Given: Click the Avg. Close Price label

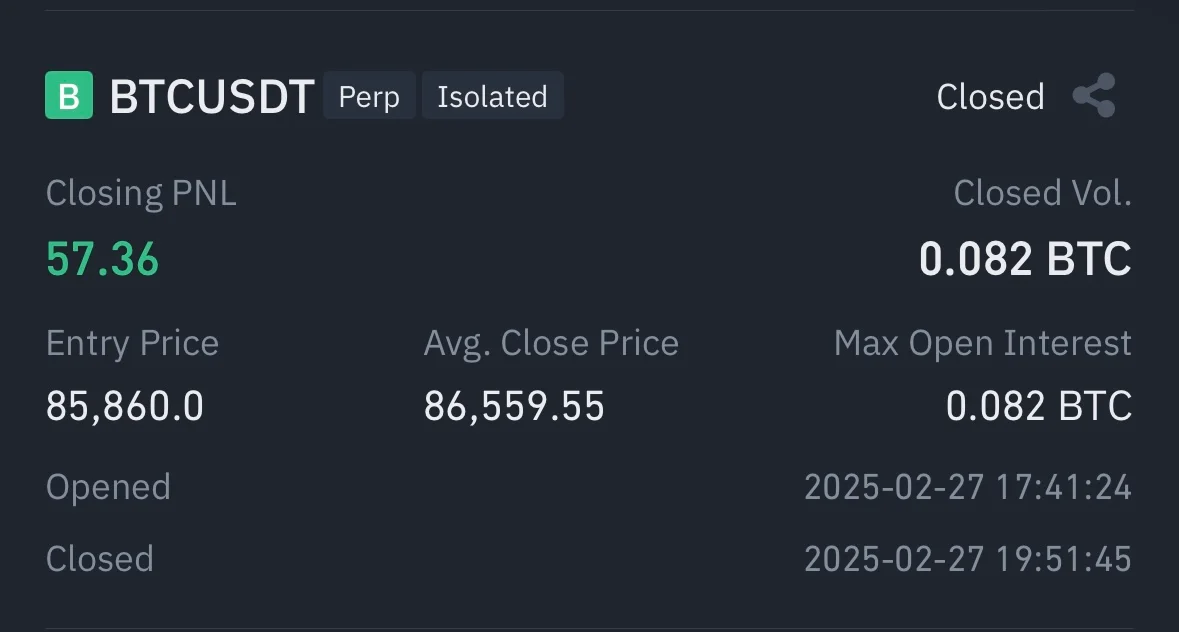Looking at the screenshot, I should tap(551, 343).
